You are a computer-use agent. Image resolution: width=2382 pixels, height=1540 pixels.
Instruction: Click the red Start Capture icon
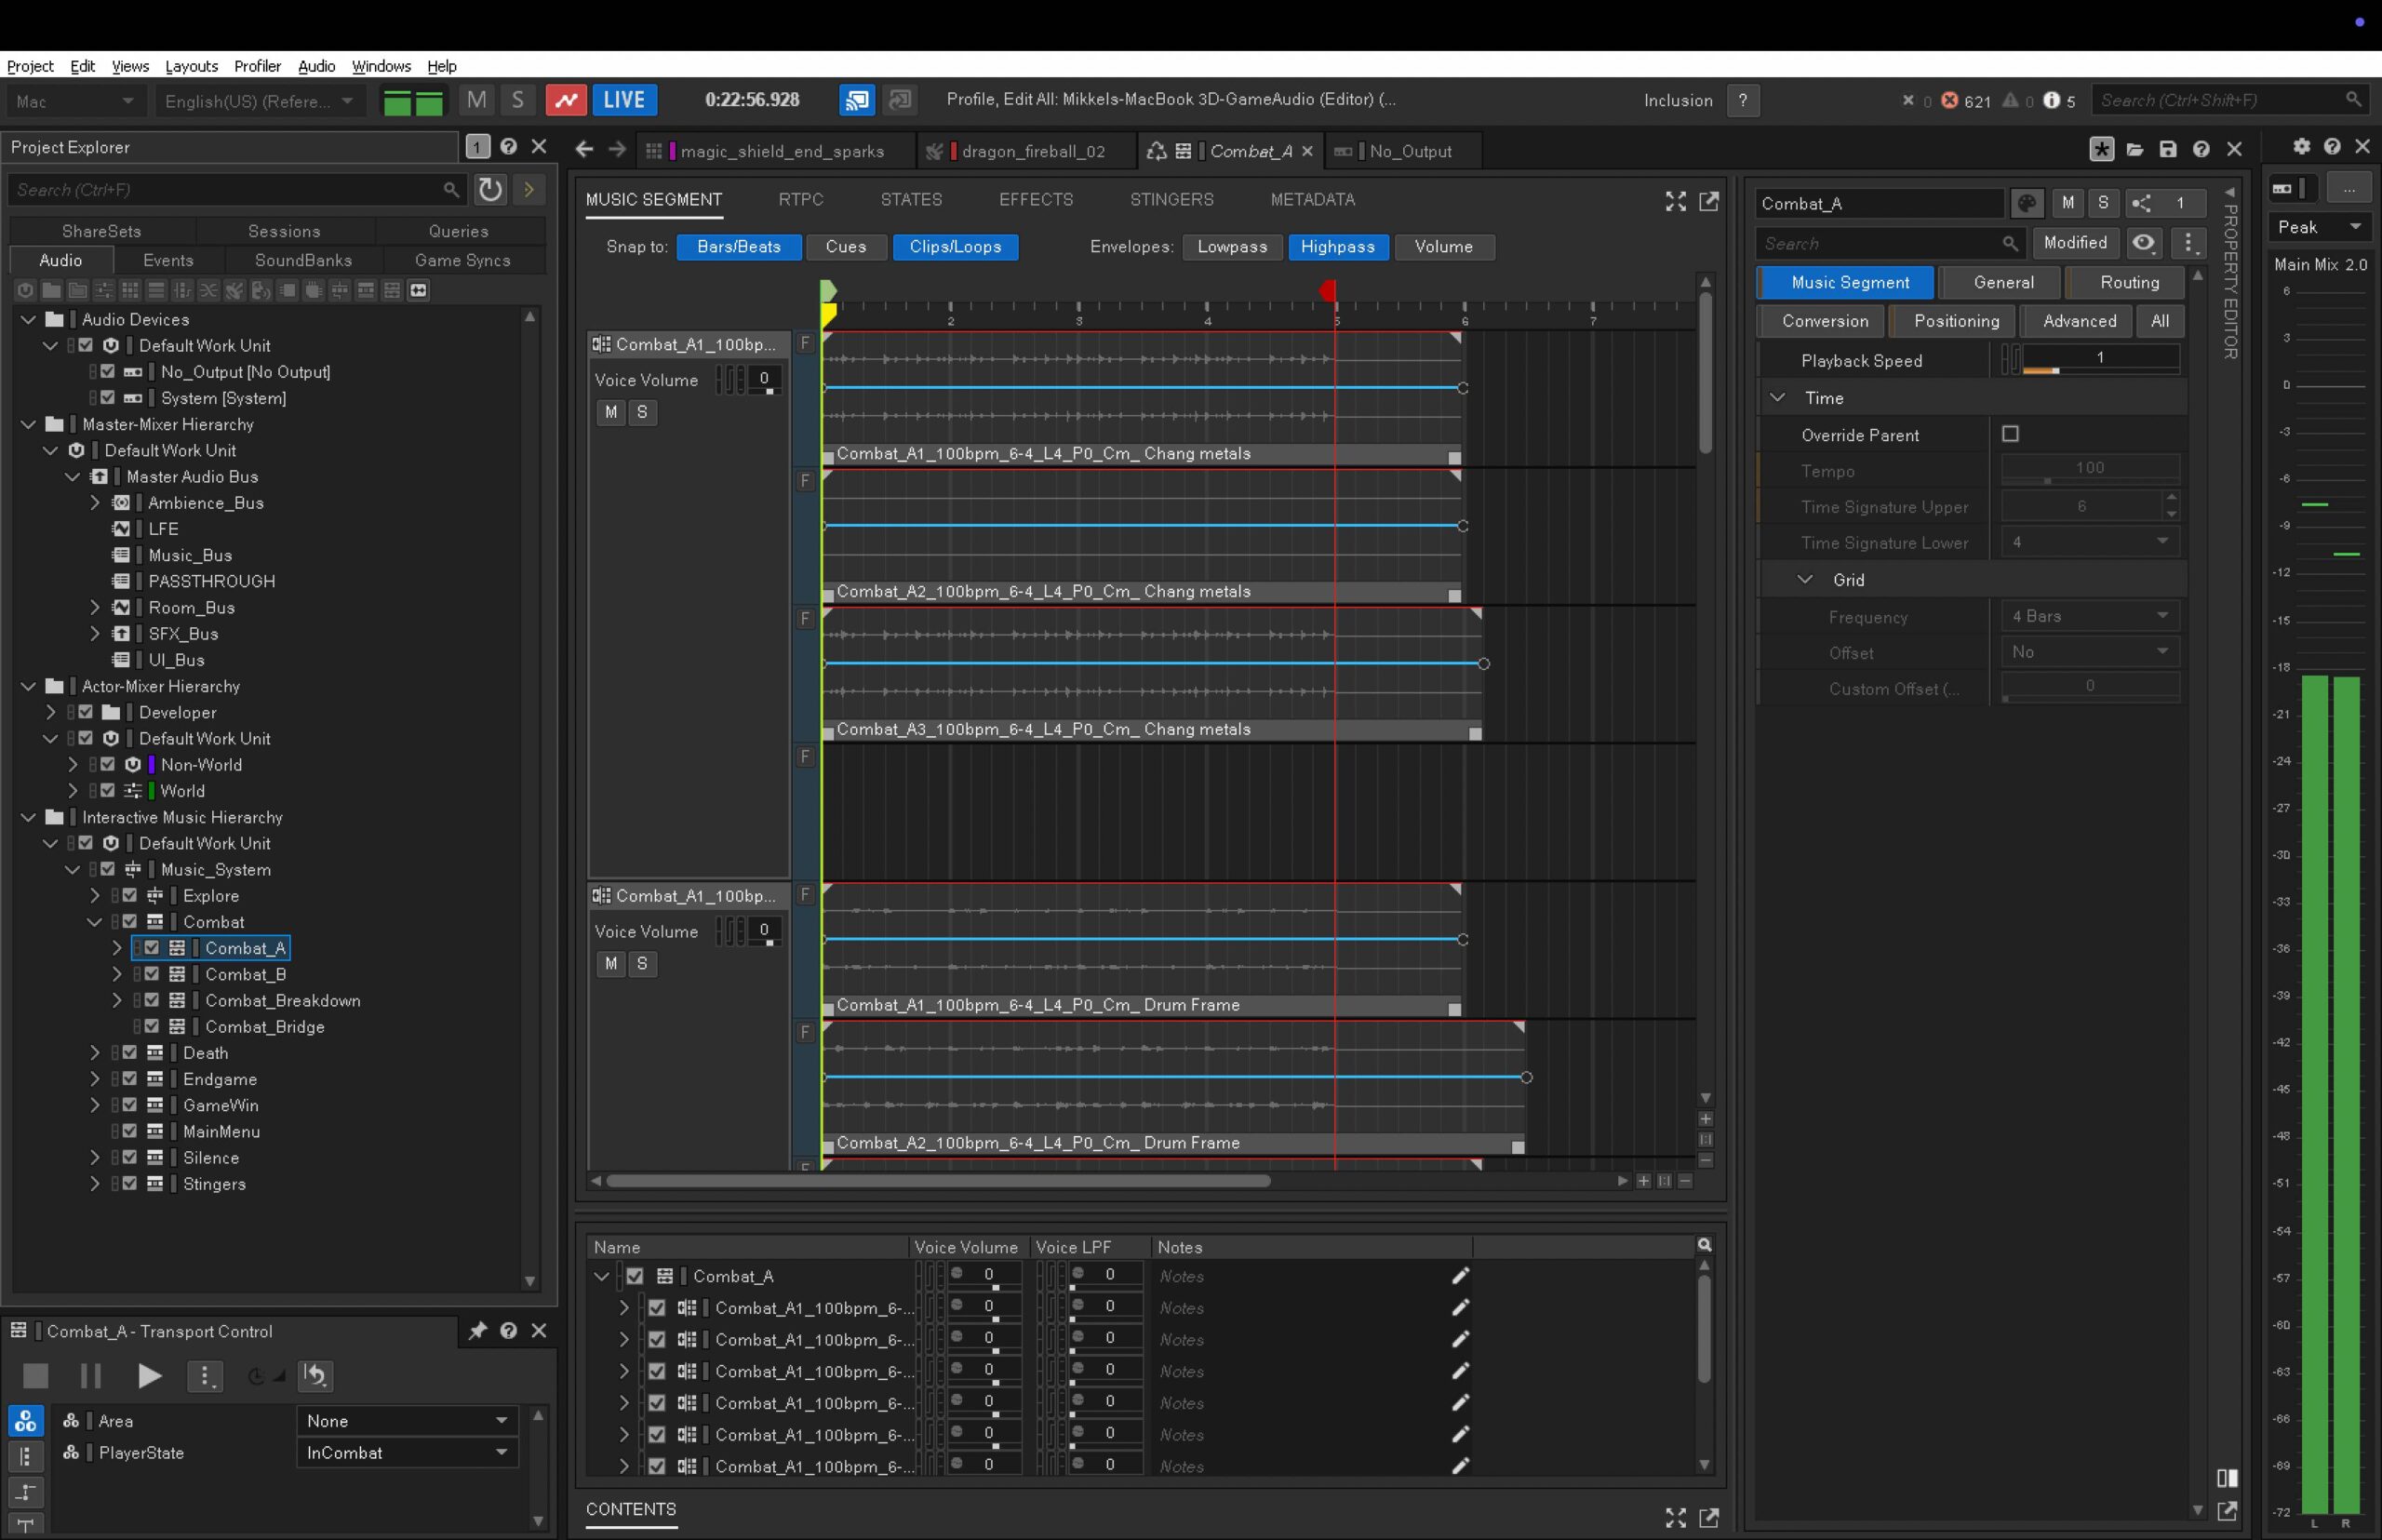coord(566,100)
